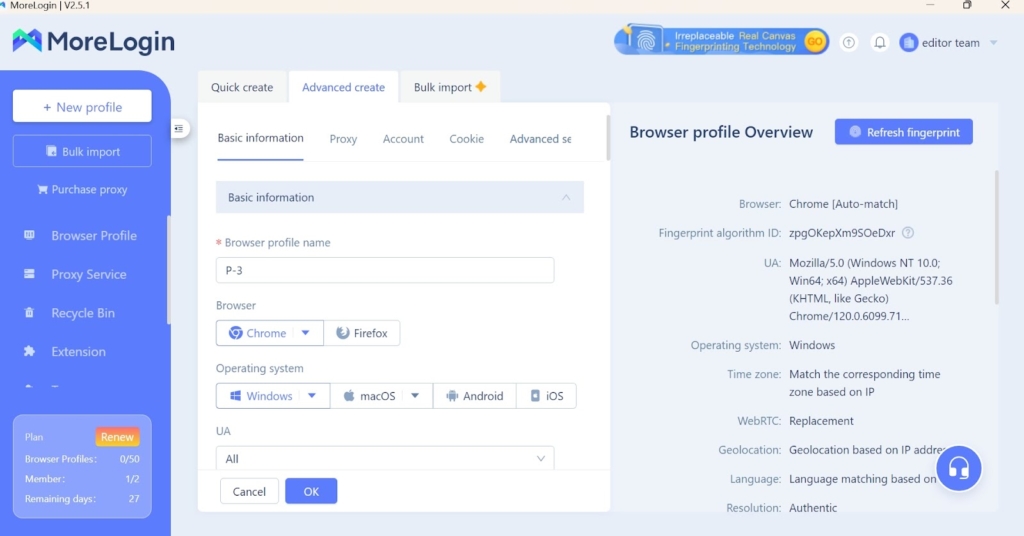
Task: Click the Refresh fingerprint button
Action: point(903,132)
